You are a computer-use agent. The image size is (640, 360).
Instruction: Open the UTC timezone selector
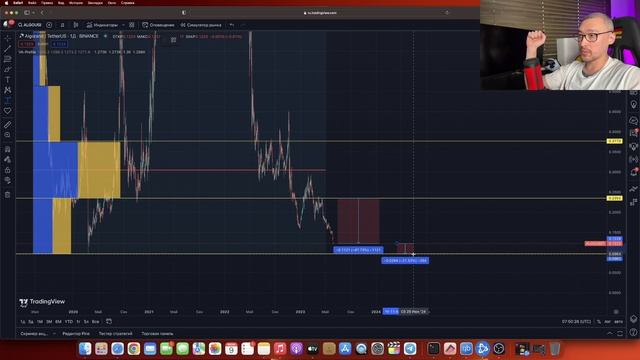click(576, 322)
